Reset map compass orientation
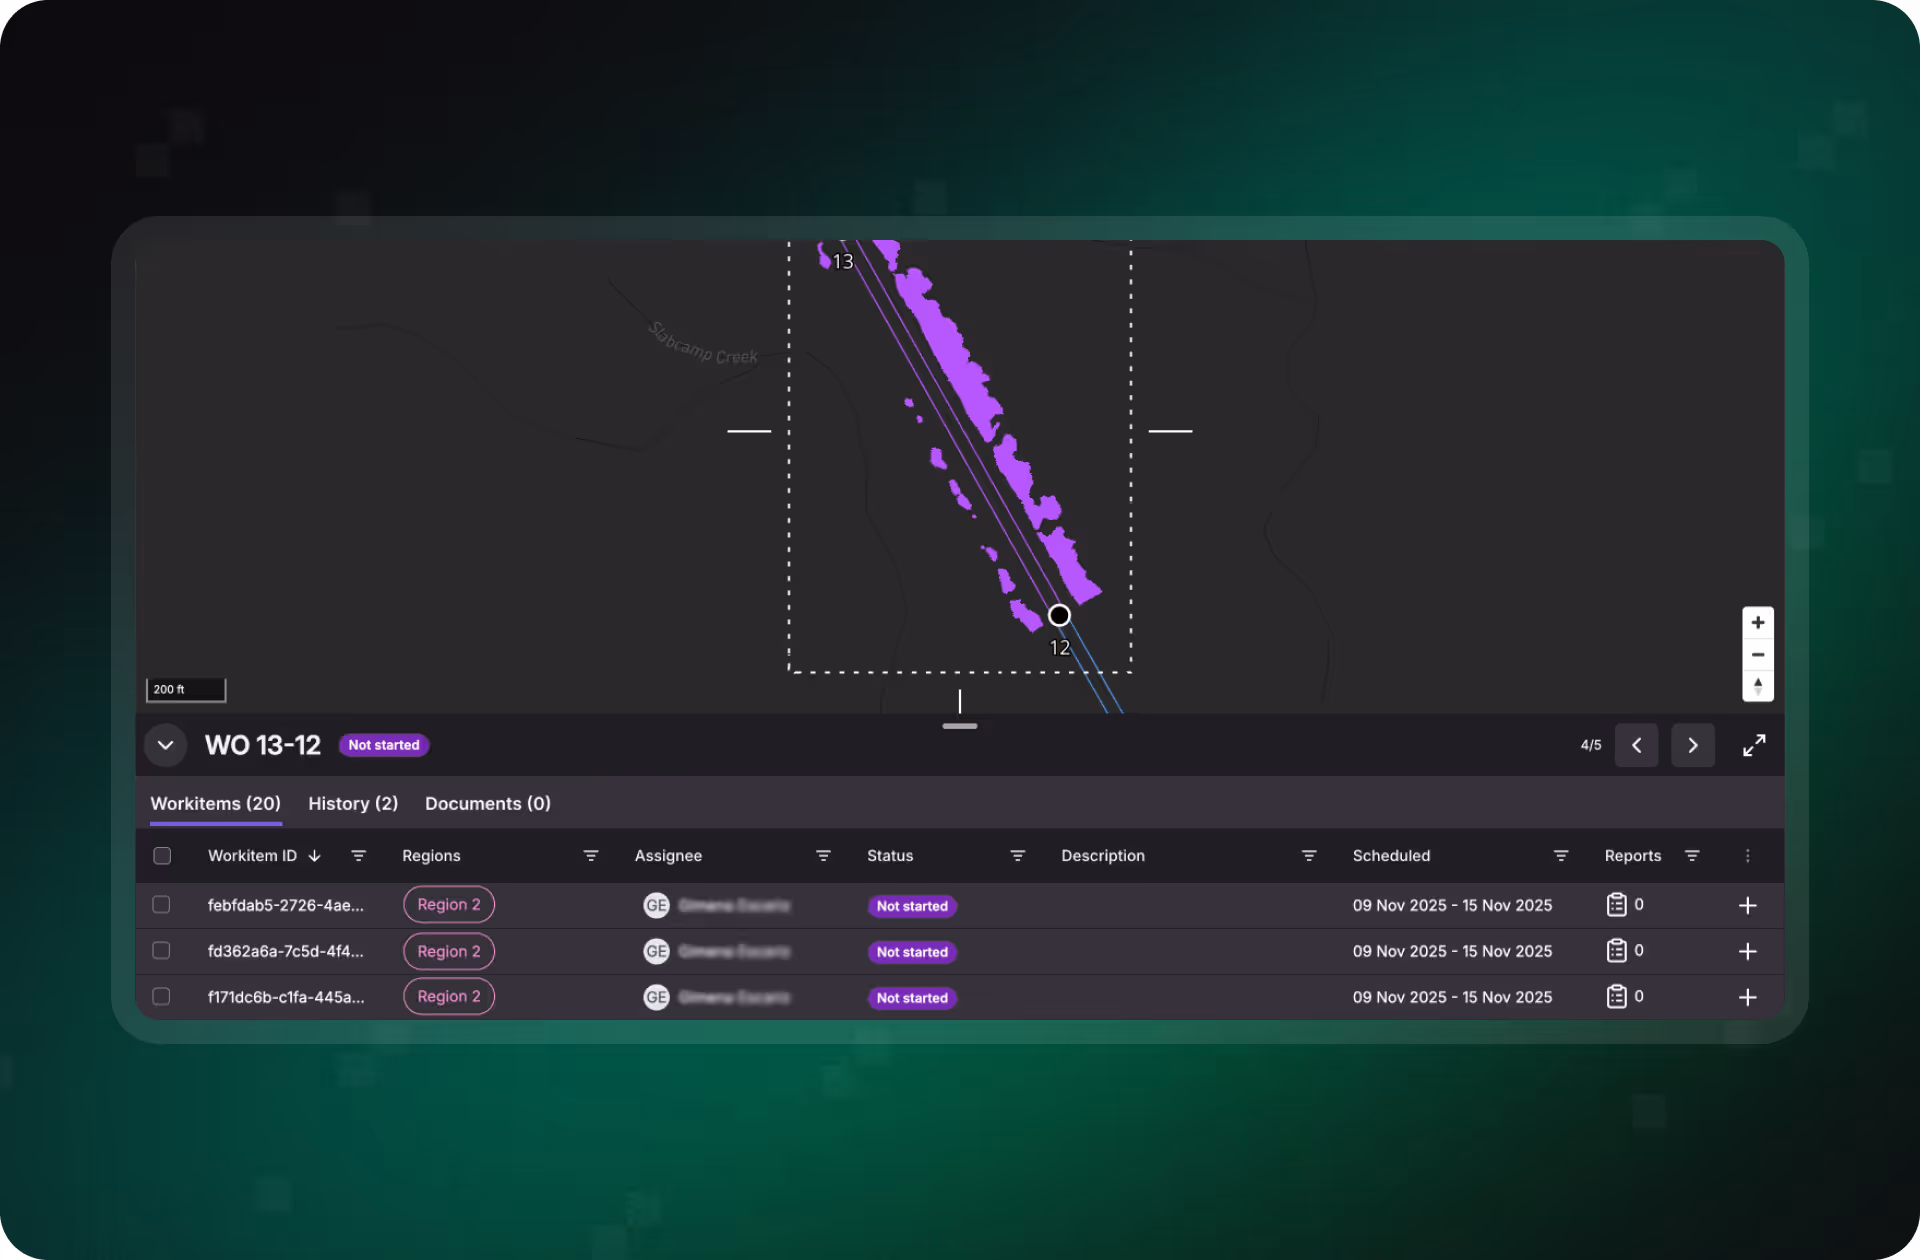 (x=1757, y=686)
